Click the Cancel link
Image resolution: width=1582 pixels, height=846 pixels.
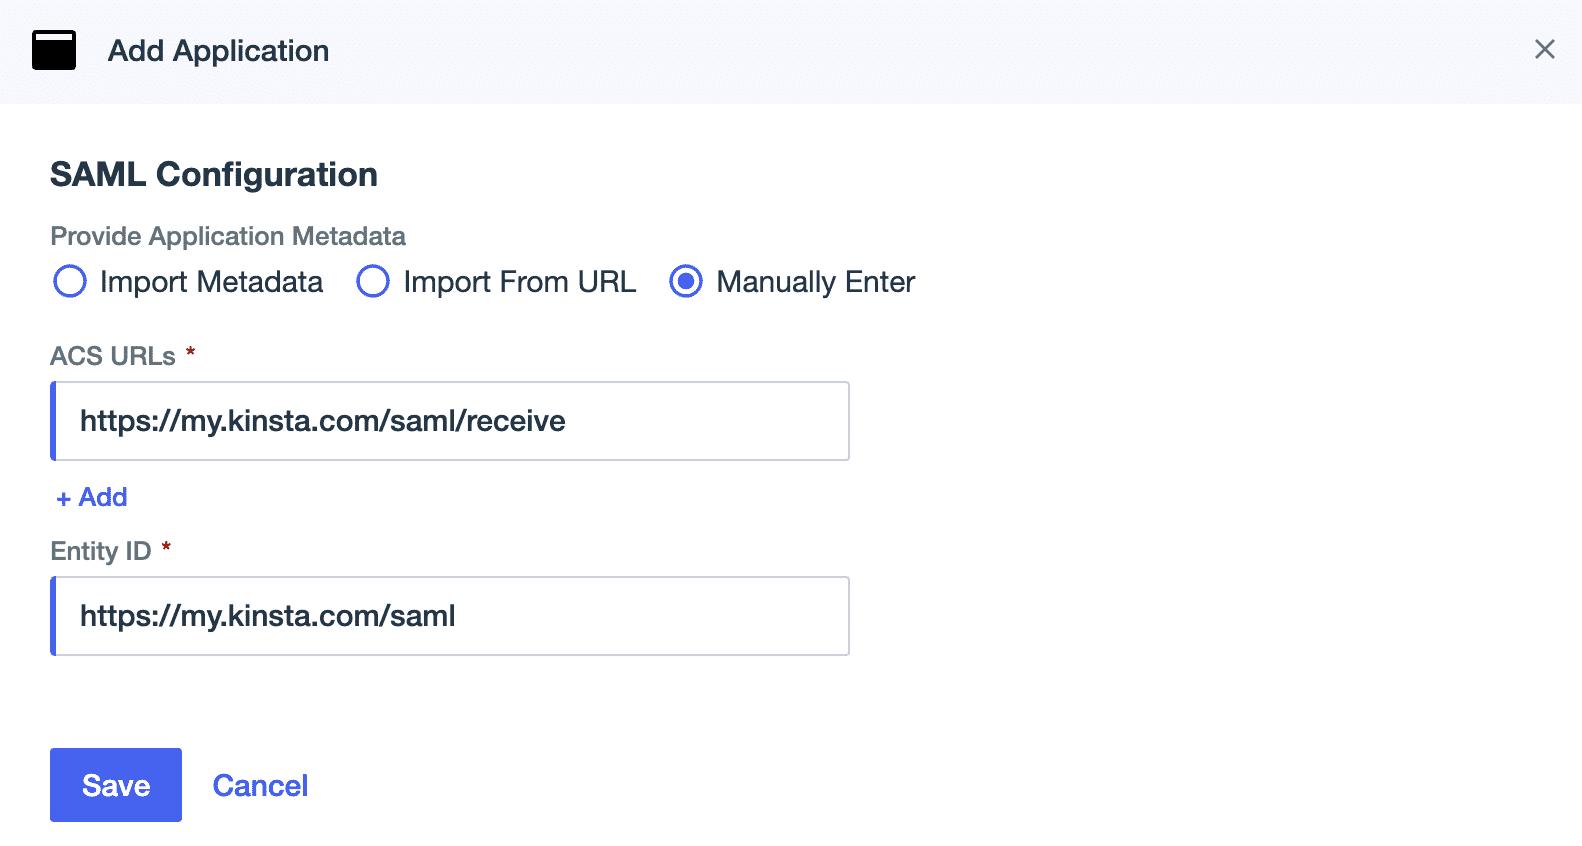[x=260, y=785]
